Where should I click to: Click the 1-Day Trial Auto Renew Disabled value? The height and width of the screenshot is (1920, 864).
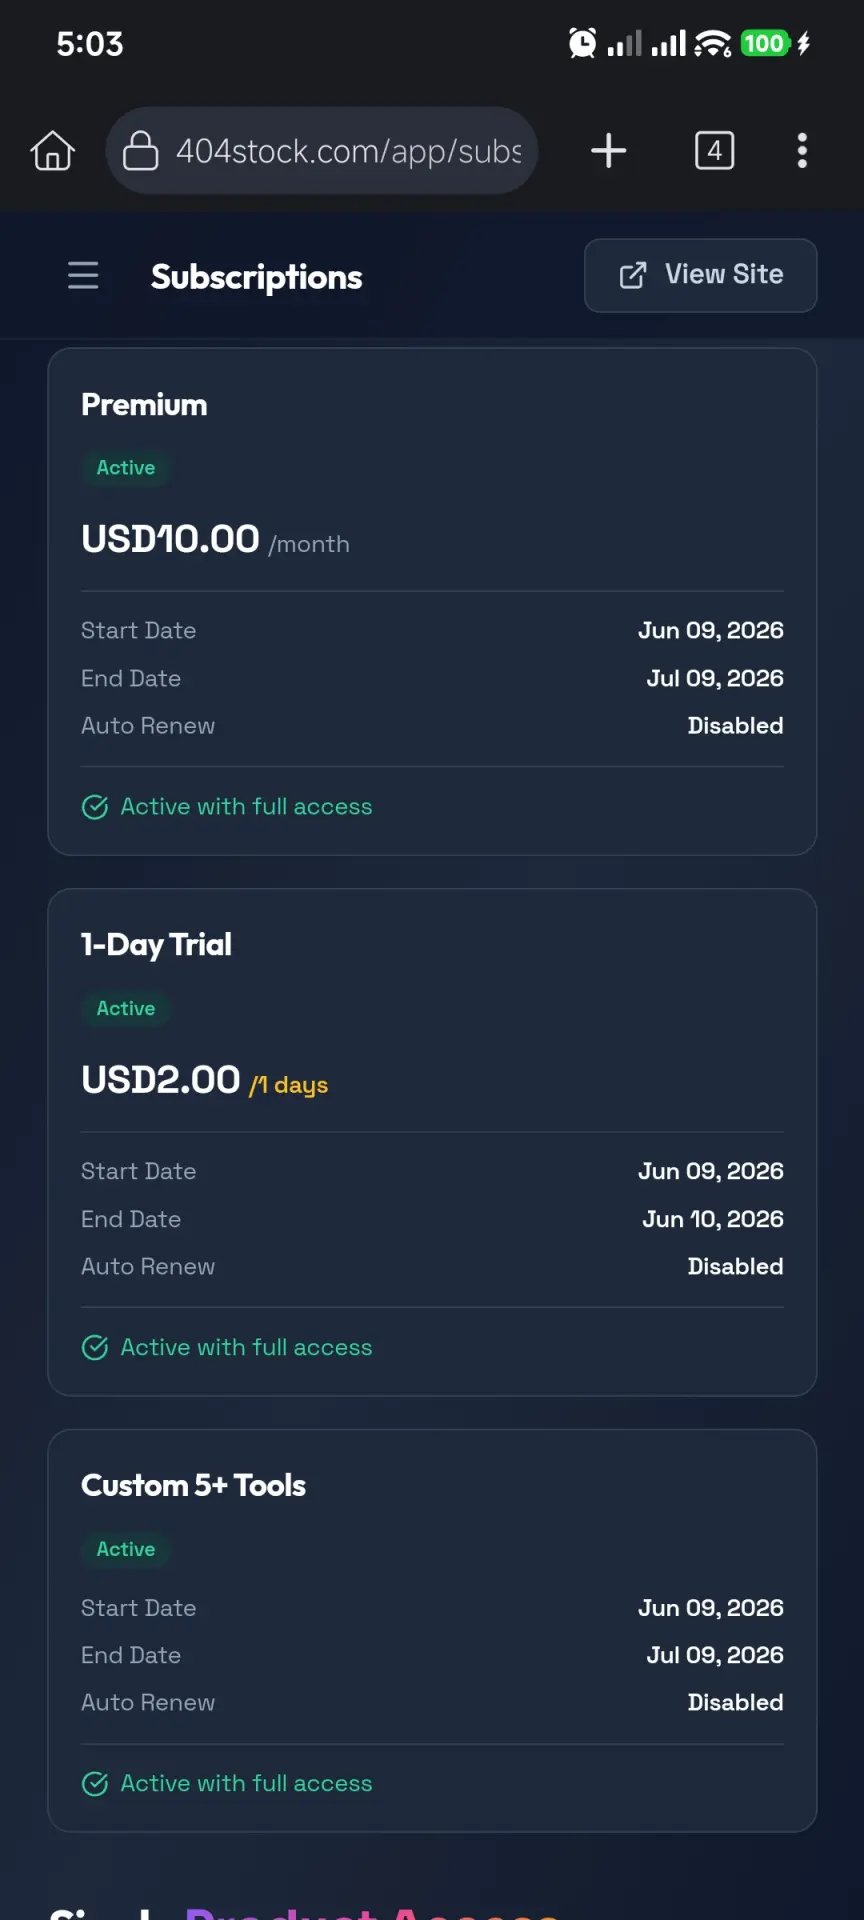pyautogui.click(x=735, y=1267)
